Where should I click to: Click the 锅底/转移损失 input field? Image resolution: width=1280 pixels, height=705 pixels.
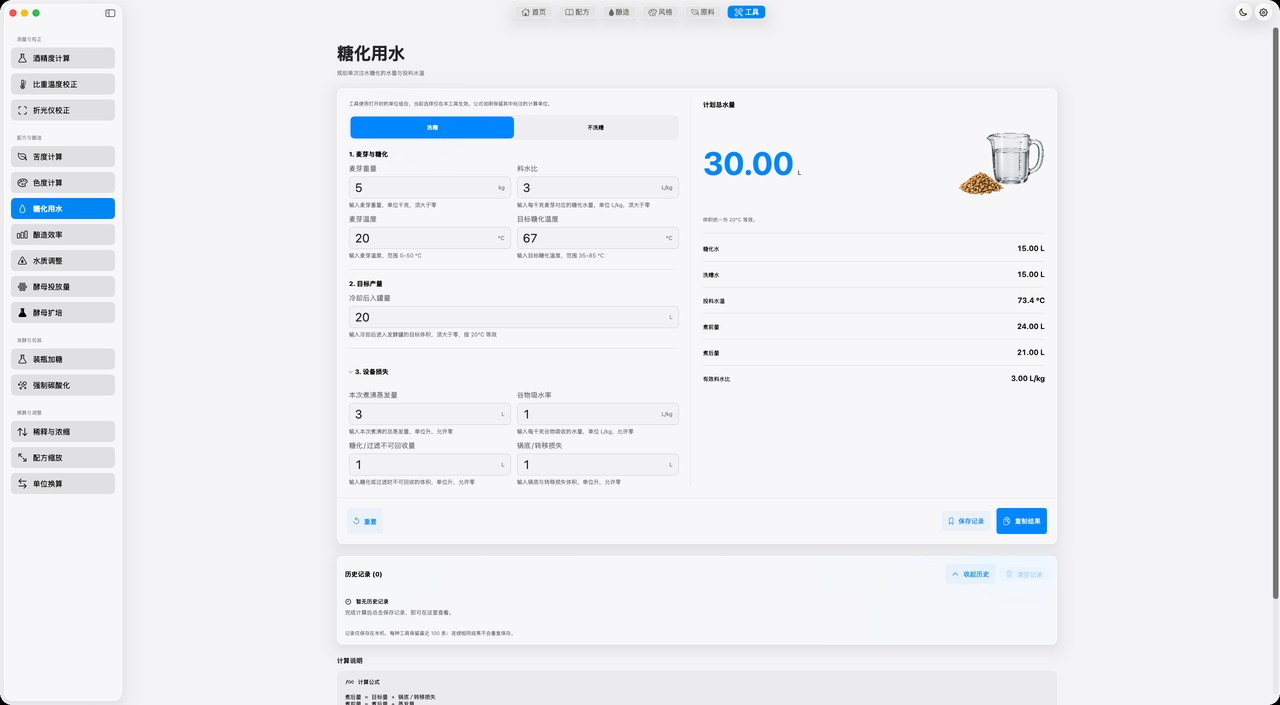tap(597, 464)
